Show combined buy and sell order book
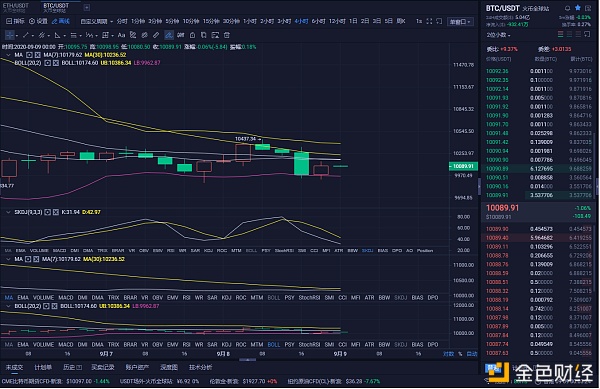The image size is (600, 389). (561, 35)
